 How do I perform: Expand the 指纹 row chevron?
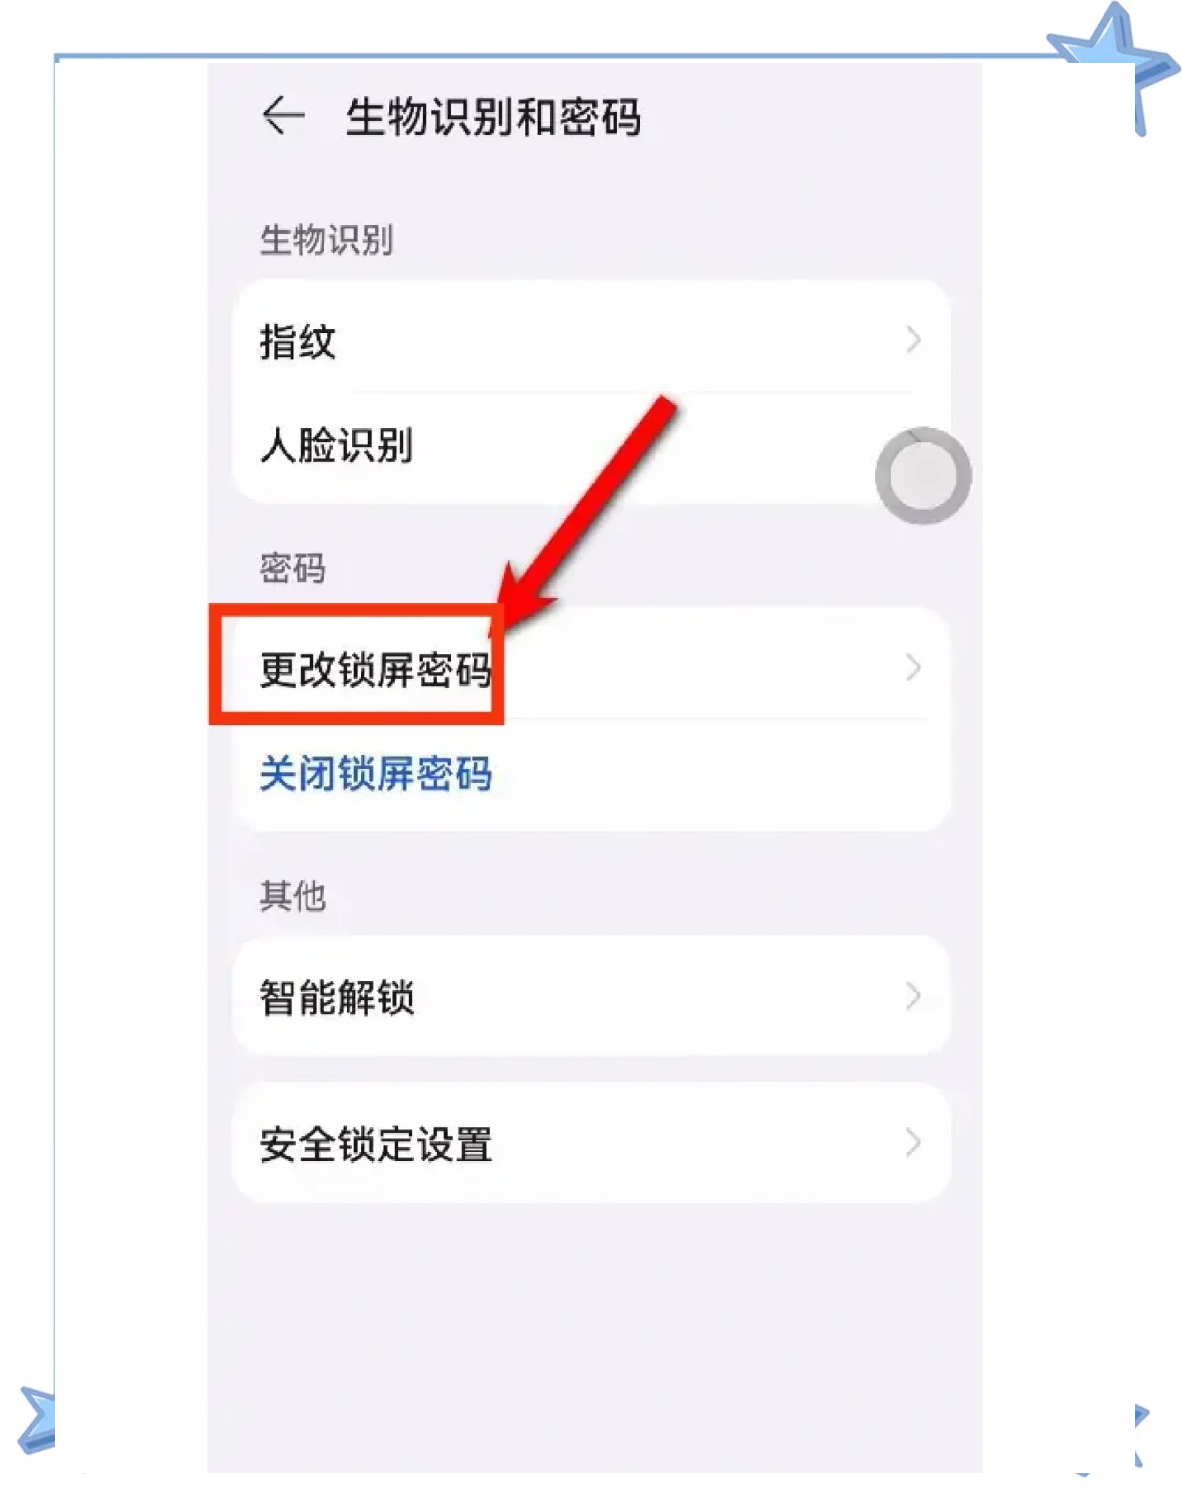(912, 340)
